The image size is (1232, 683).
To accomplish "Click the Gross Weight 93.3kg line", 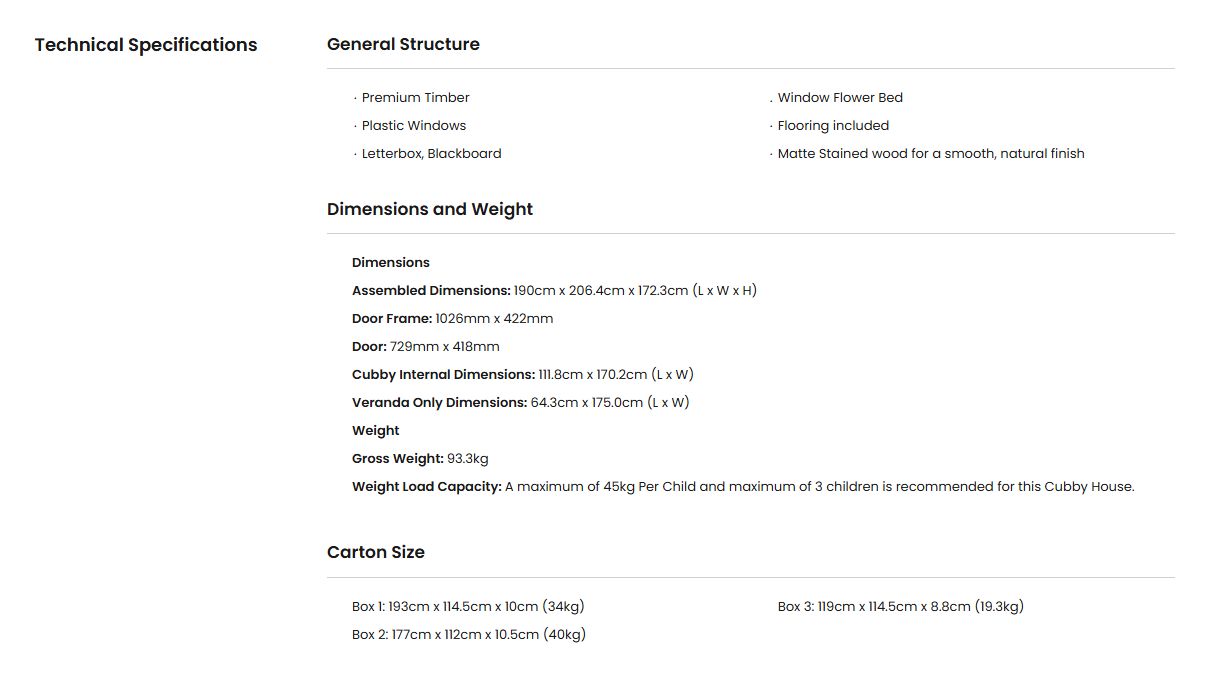I will 420,459.
